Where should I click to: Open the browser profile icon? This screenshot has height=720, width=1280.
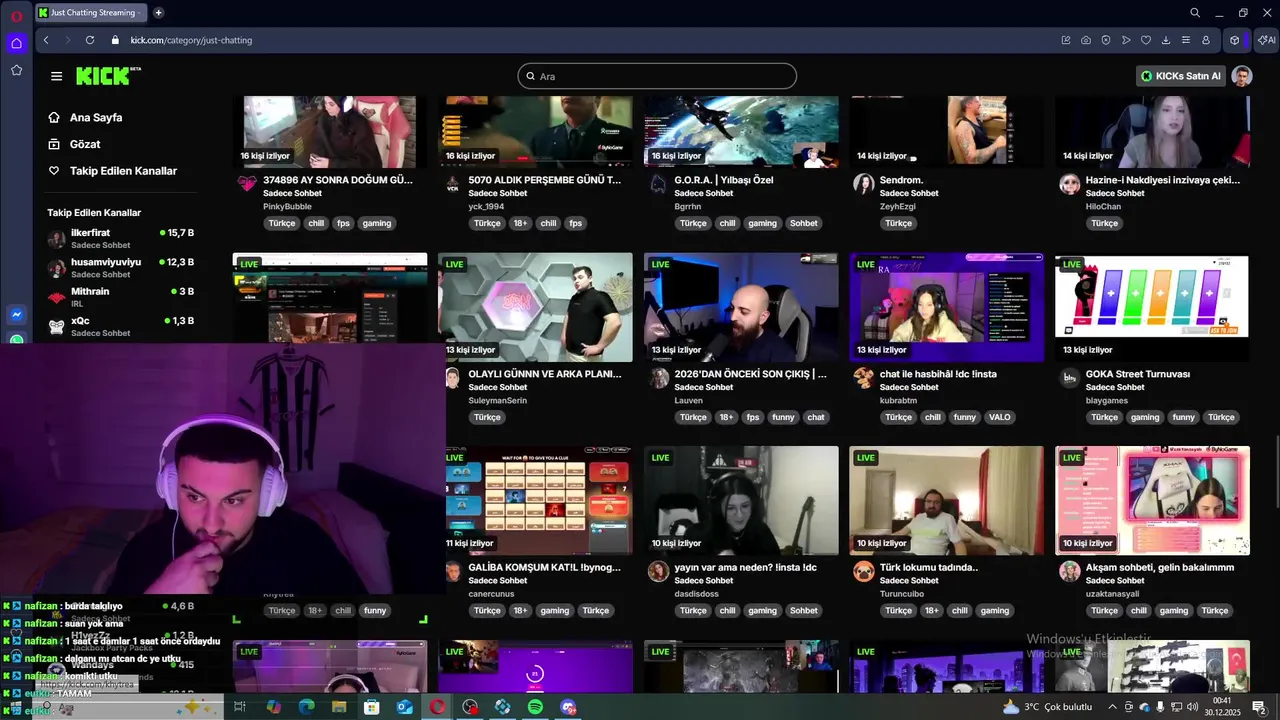click(1206, 40)
